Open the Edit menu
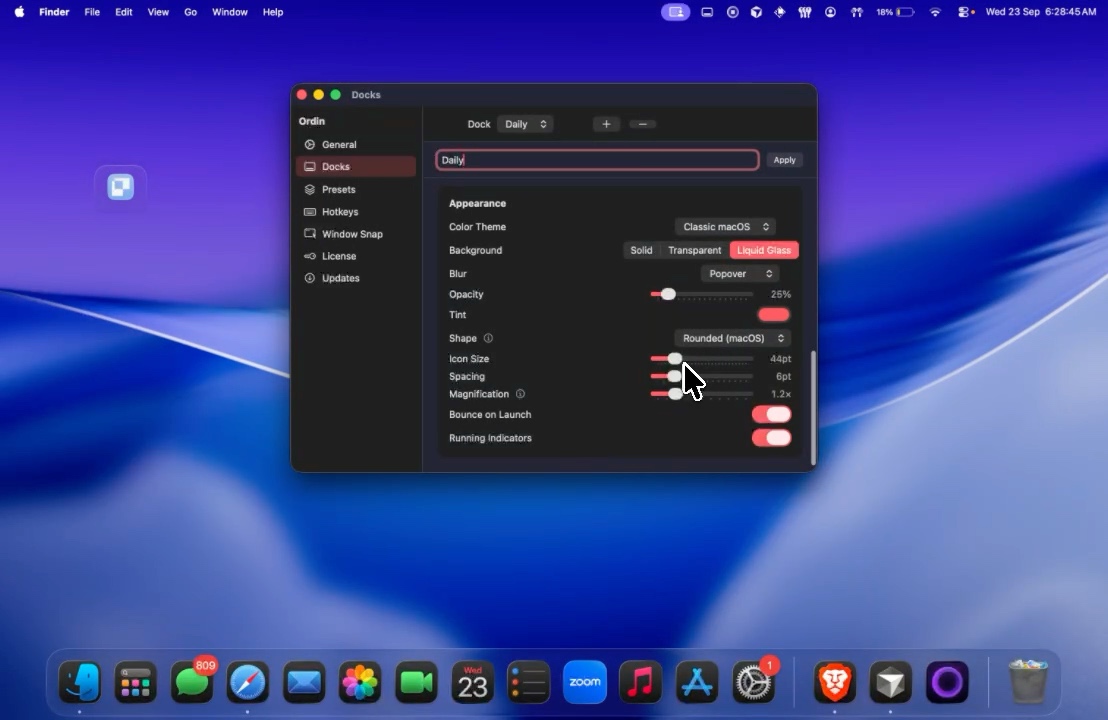 [x=124, y=12]
